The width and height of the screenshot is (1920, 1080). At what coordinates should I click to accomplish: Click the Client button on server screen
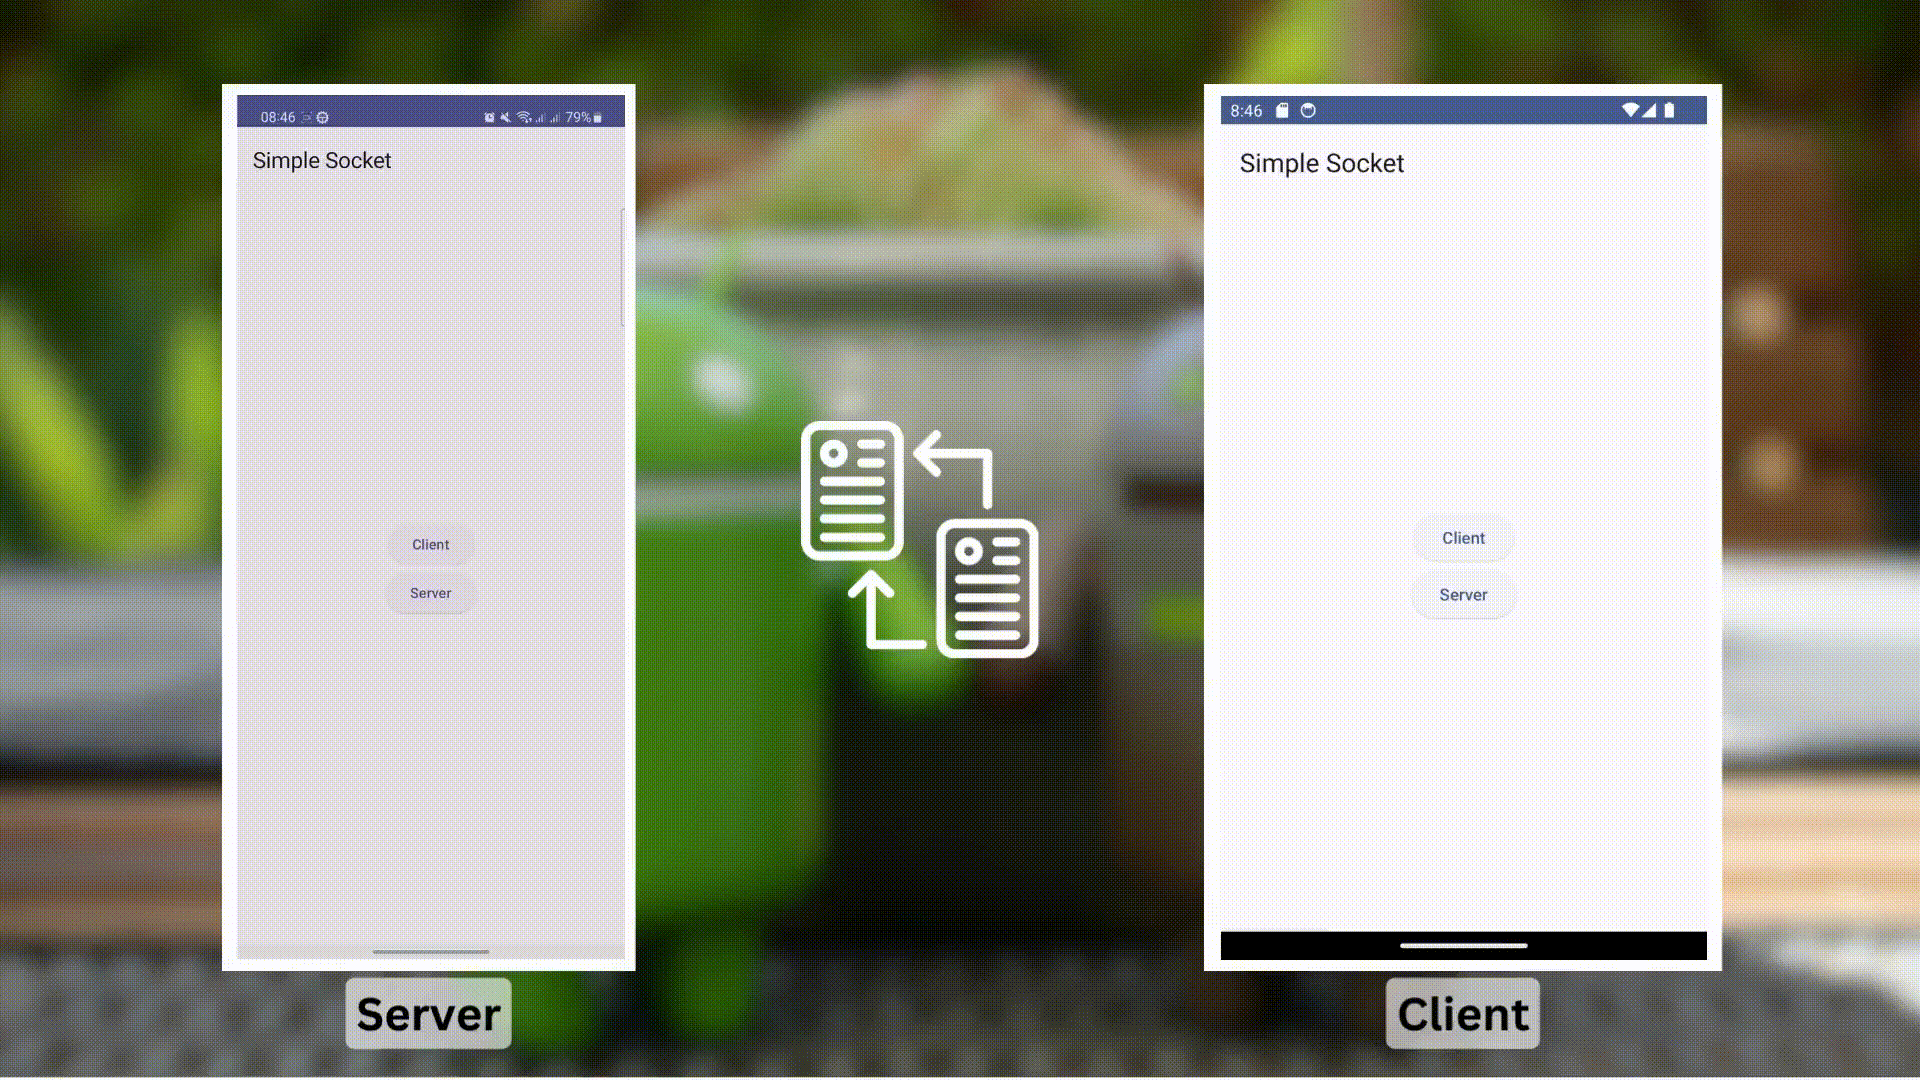430,543
